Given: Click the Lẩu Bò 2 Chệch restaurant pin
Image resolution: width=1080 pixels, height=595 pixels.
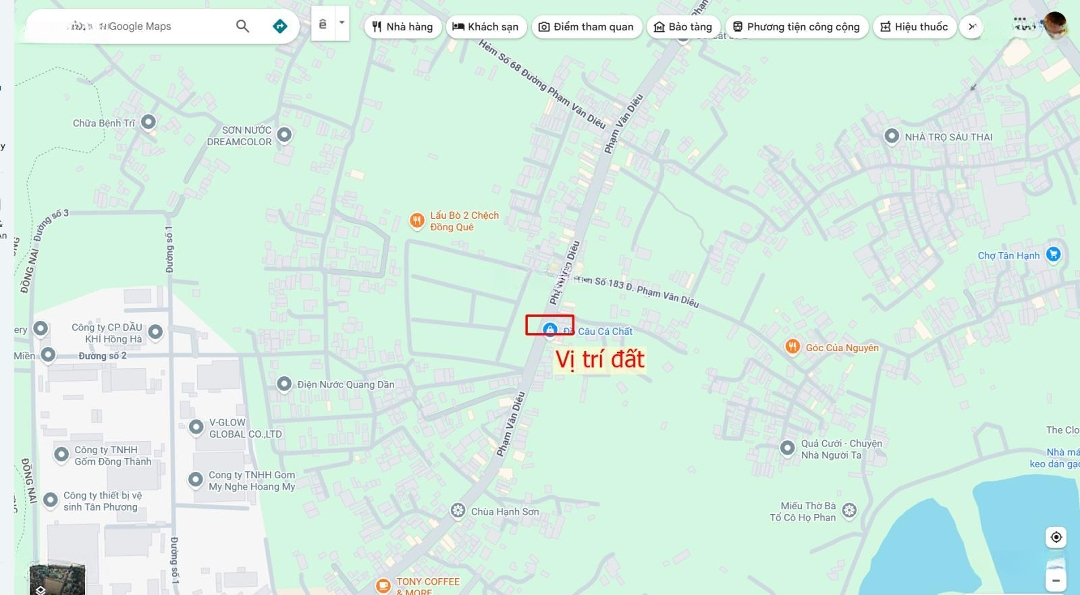Looking at the screenshot, I should tap(417, 220).
